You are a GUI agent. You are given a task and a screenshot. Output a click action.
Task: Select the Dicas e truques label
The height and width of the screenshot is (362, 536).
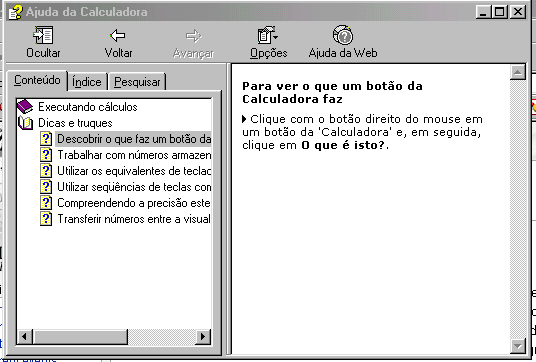pos(75,123)
